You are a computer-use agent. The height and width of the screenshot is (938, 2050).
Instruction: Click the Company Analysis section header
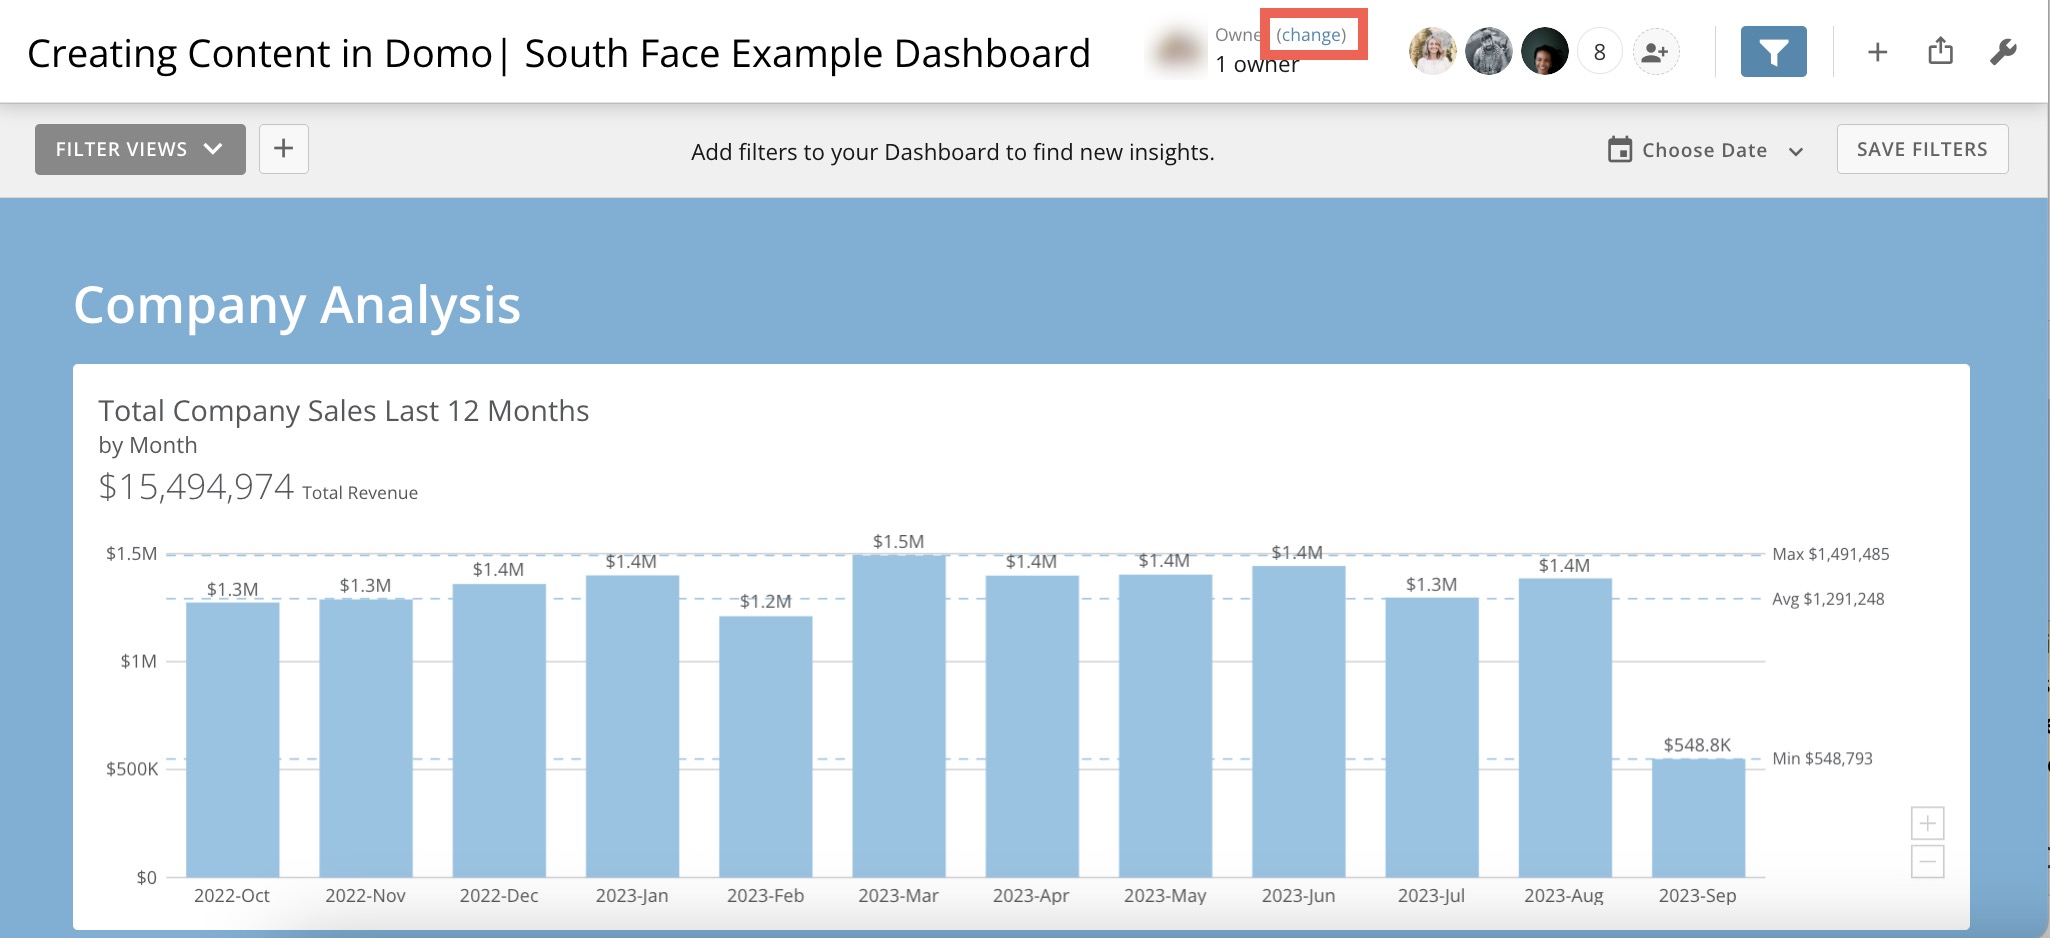pyautogui.click(x=297, y=306)
